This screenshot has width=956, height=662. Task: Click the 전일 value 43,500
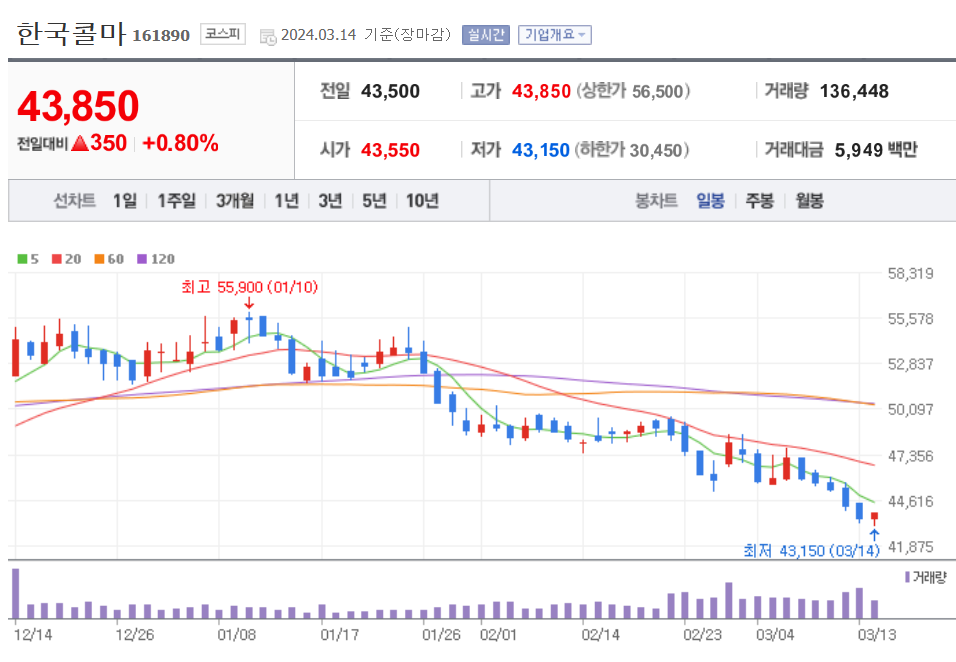[390, 91]
